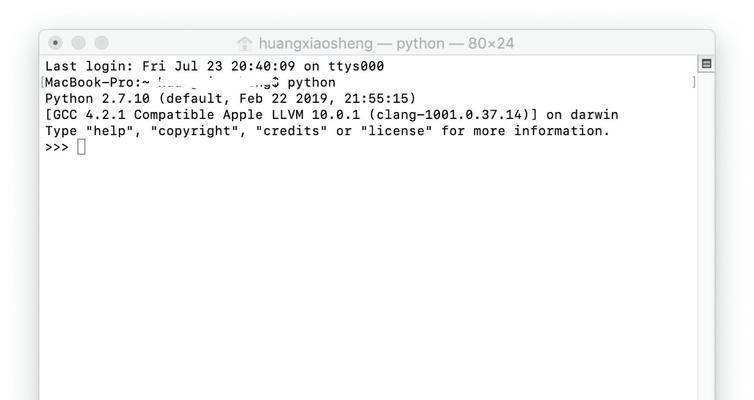Click the right bracket mark ending the prompt line

[x=694, y=82]
